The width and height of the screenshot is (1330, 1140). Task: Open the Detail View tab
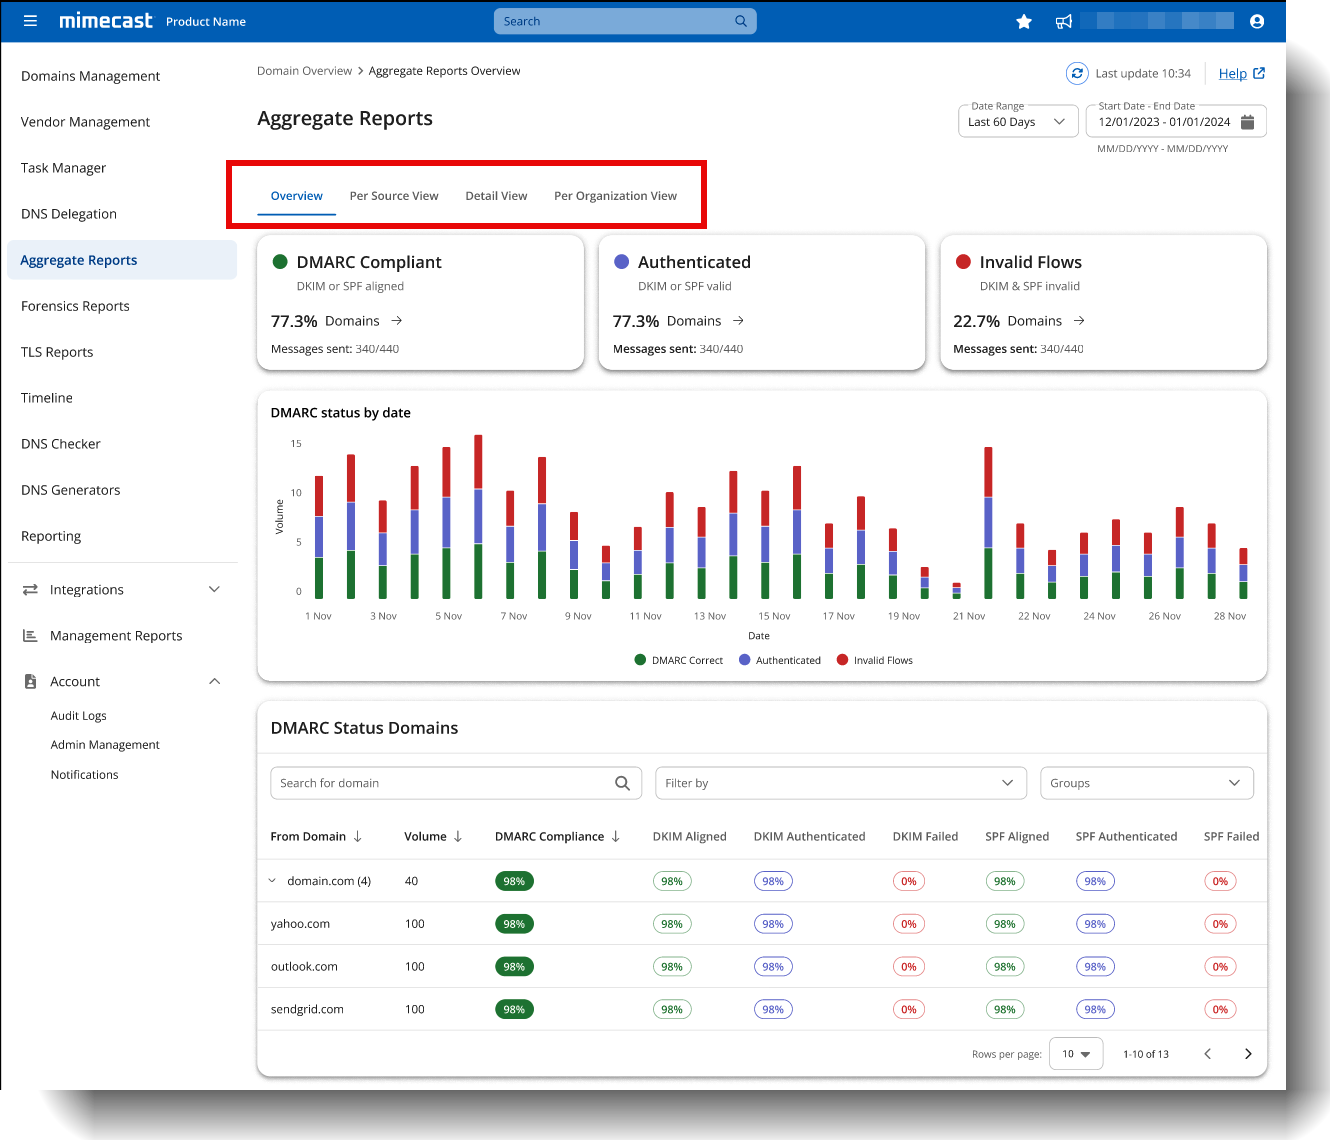pyautogui.click(x=496, y=195)
